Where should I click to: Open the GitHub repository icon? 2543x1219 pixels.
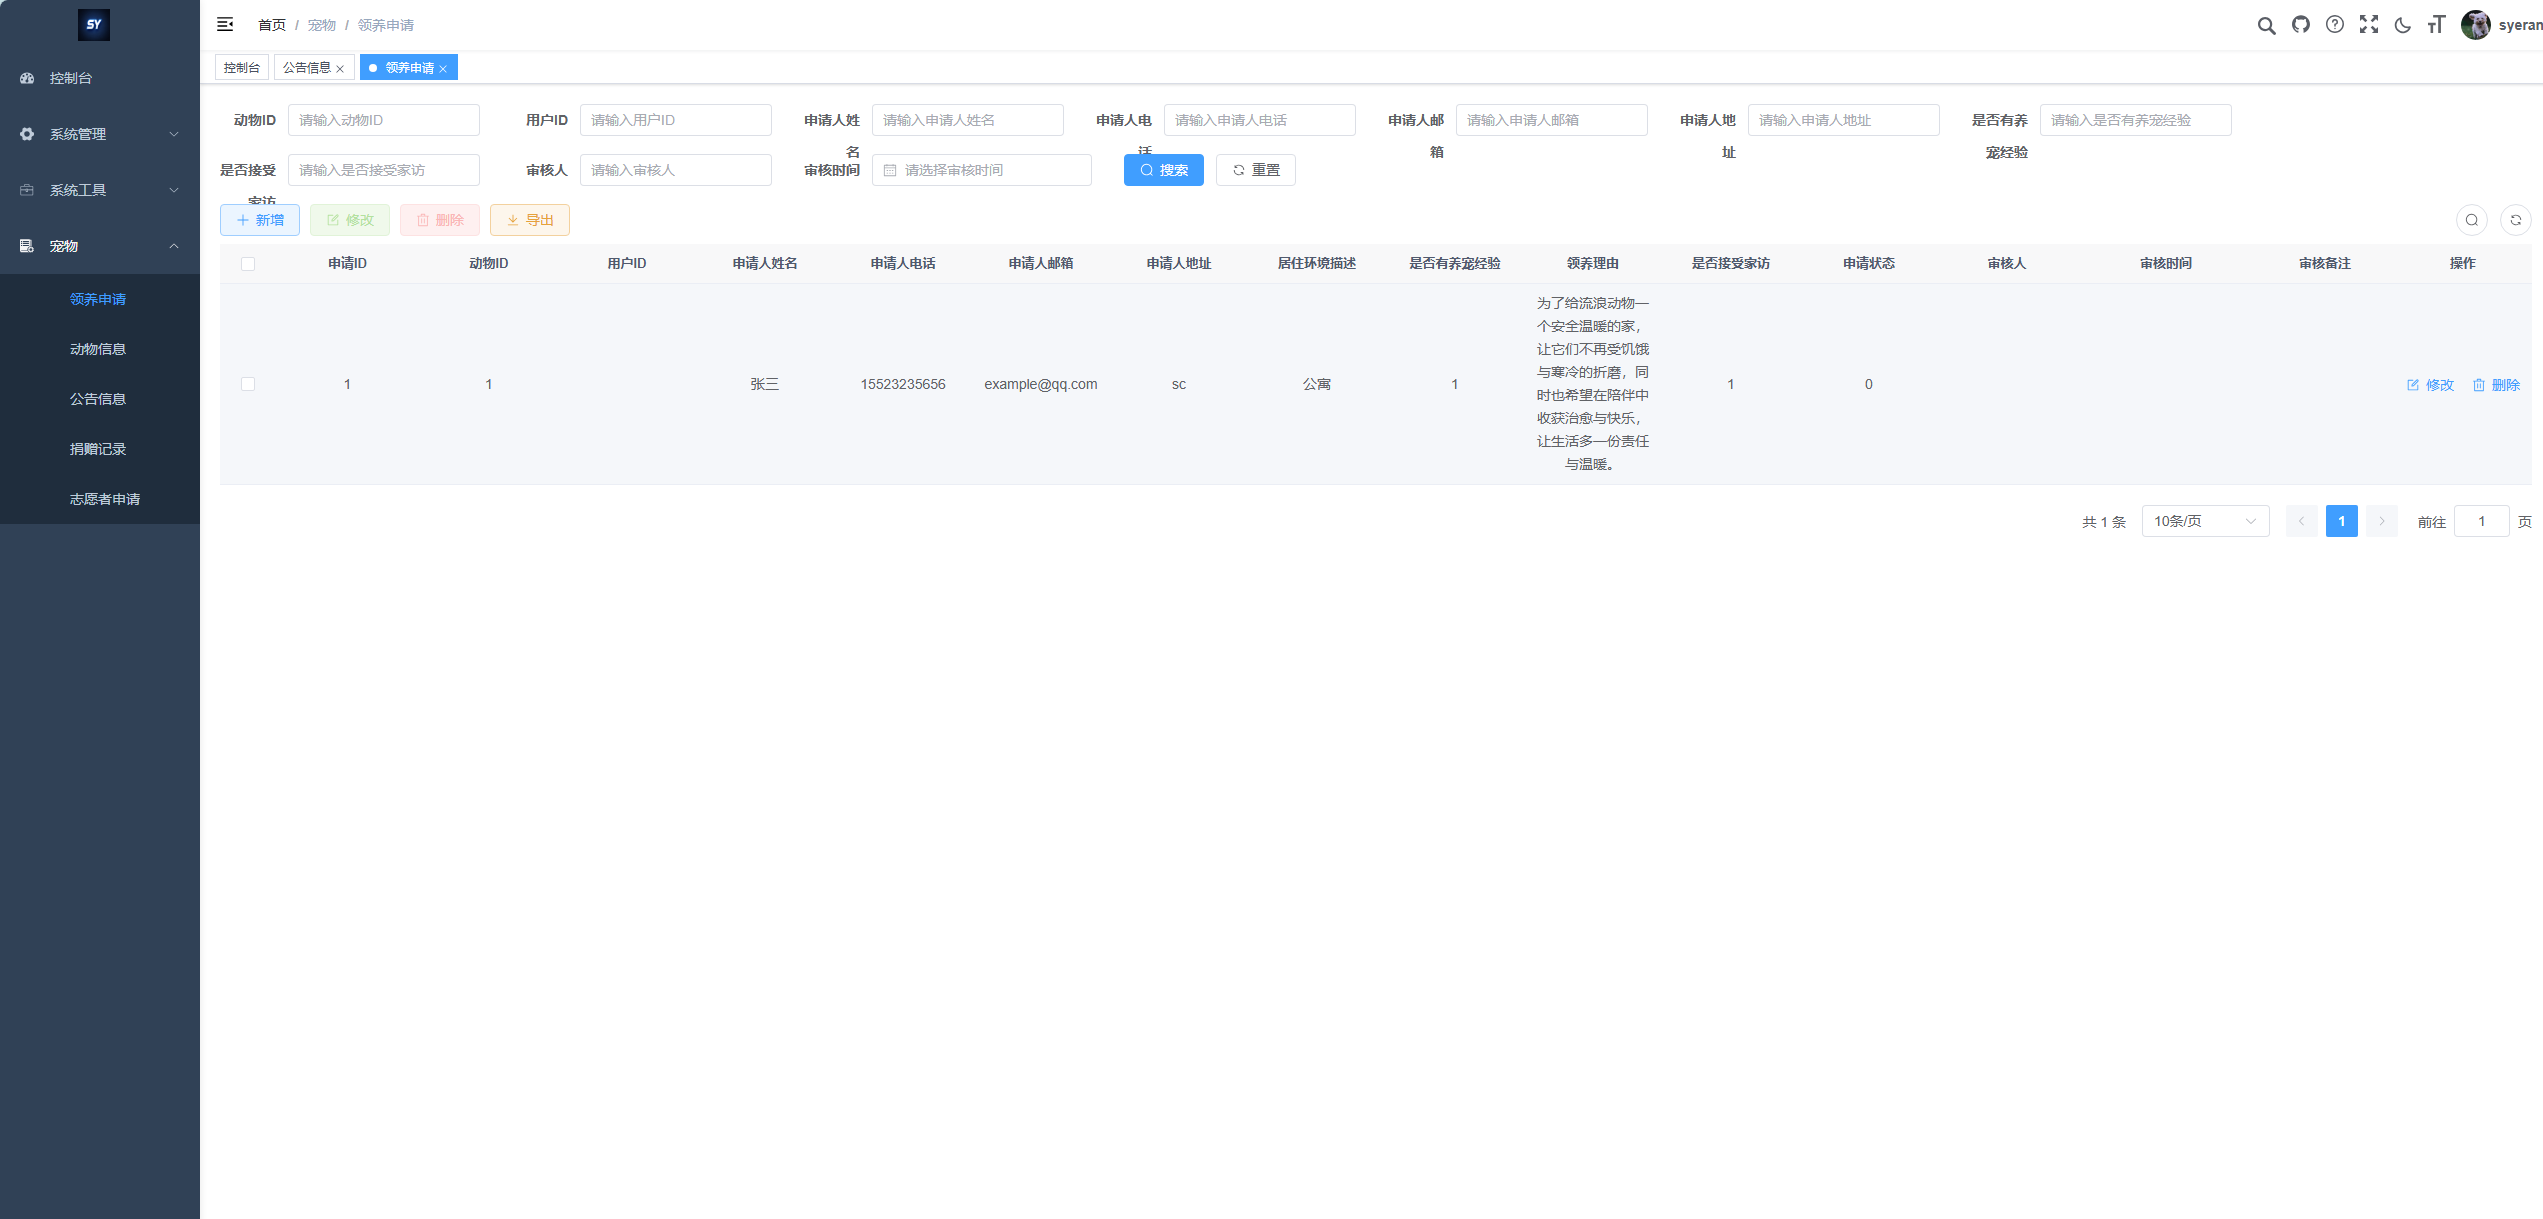[2301, 25]
